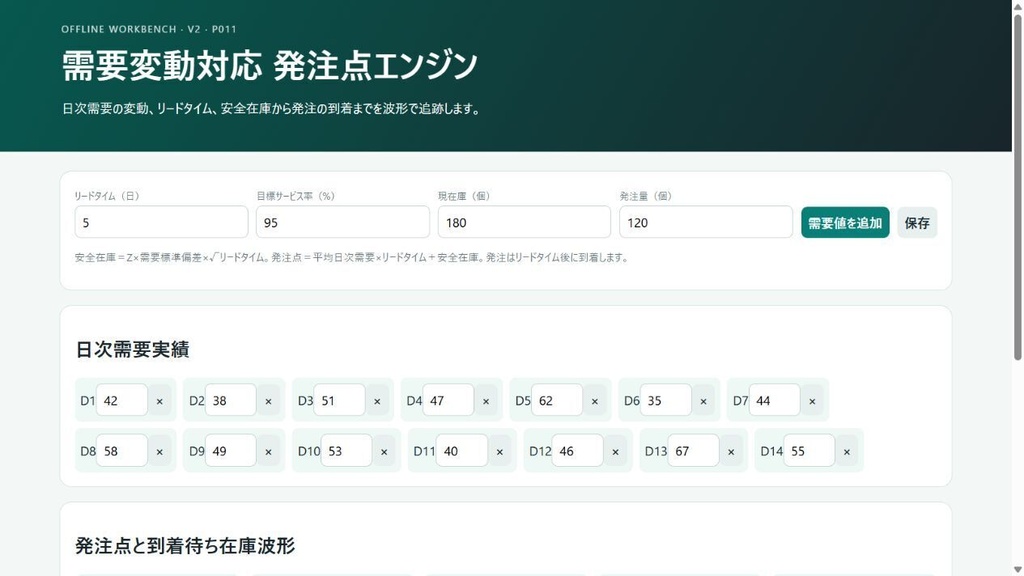Edit the D1 demand field
The width and height of the screenshot is (1024, 576).
pos(122,400)
